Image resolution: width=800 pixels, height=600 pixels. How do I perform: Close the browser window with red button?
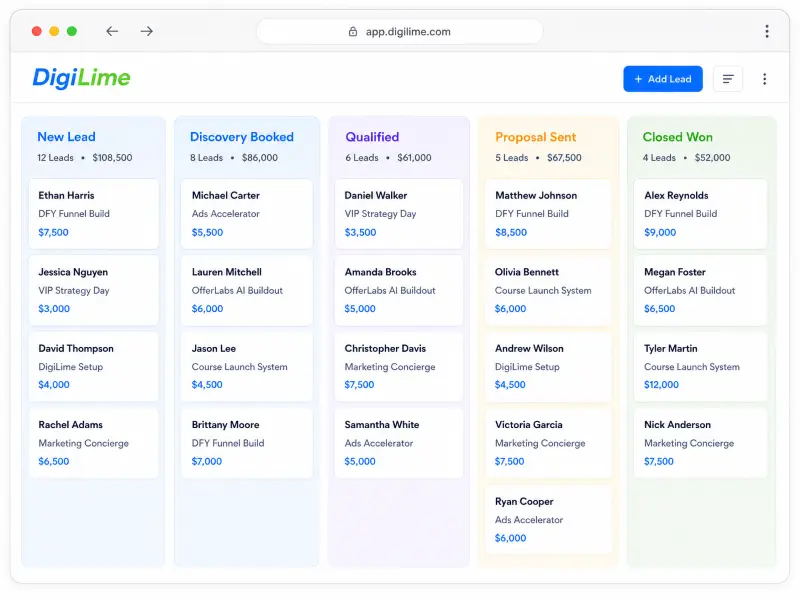[36, 31]
